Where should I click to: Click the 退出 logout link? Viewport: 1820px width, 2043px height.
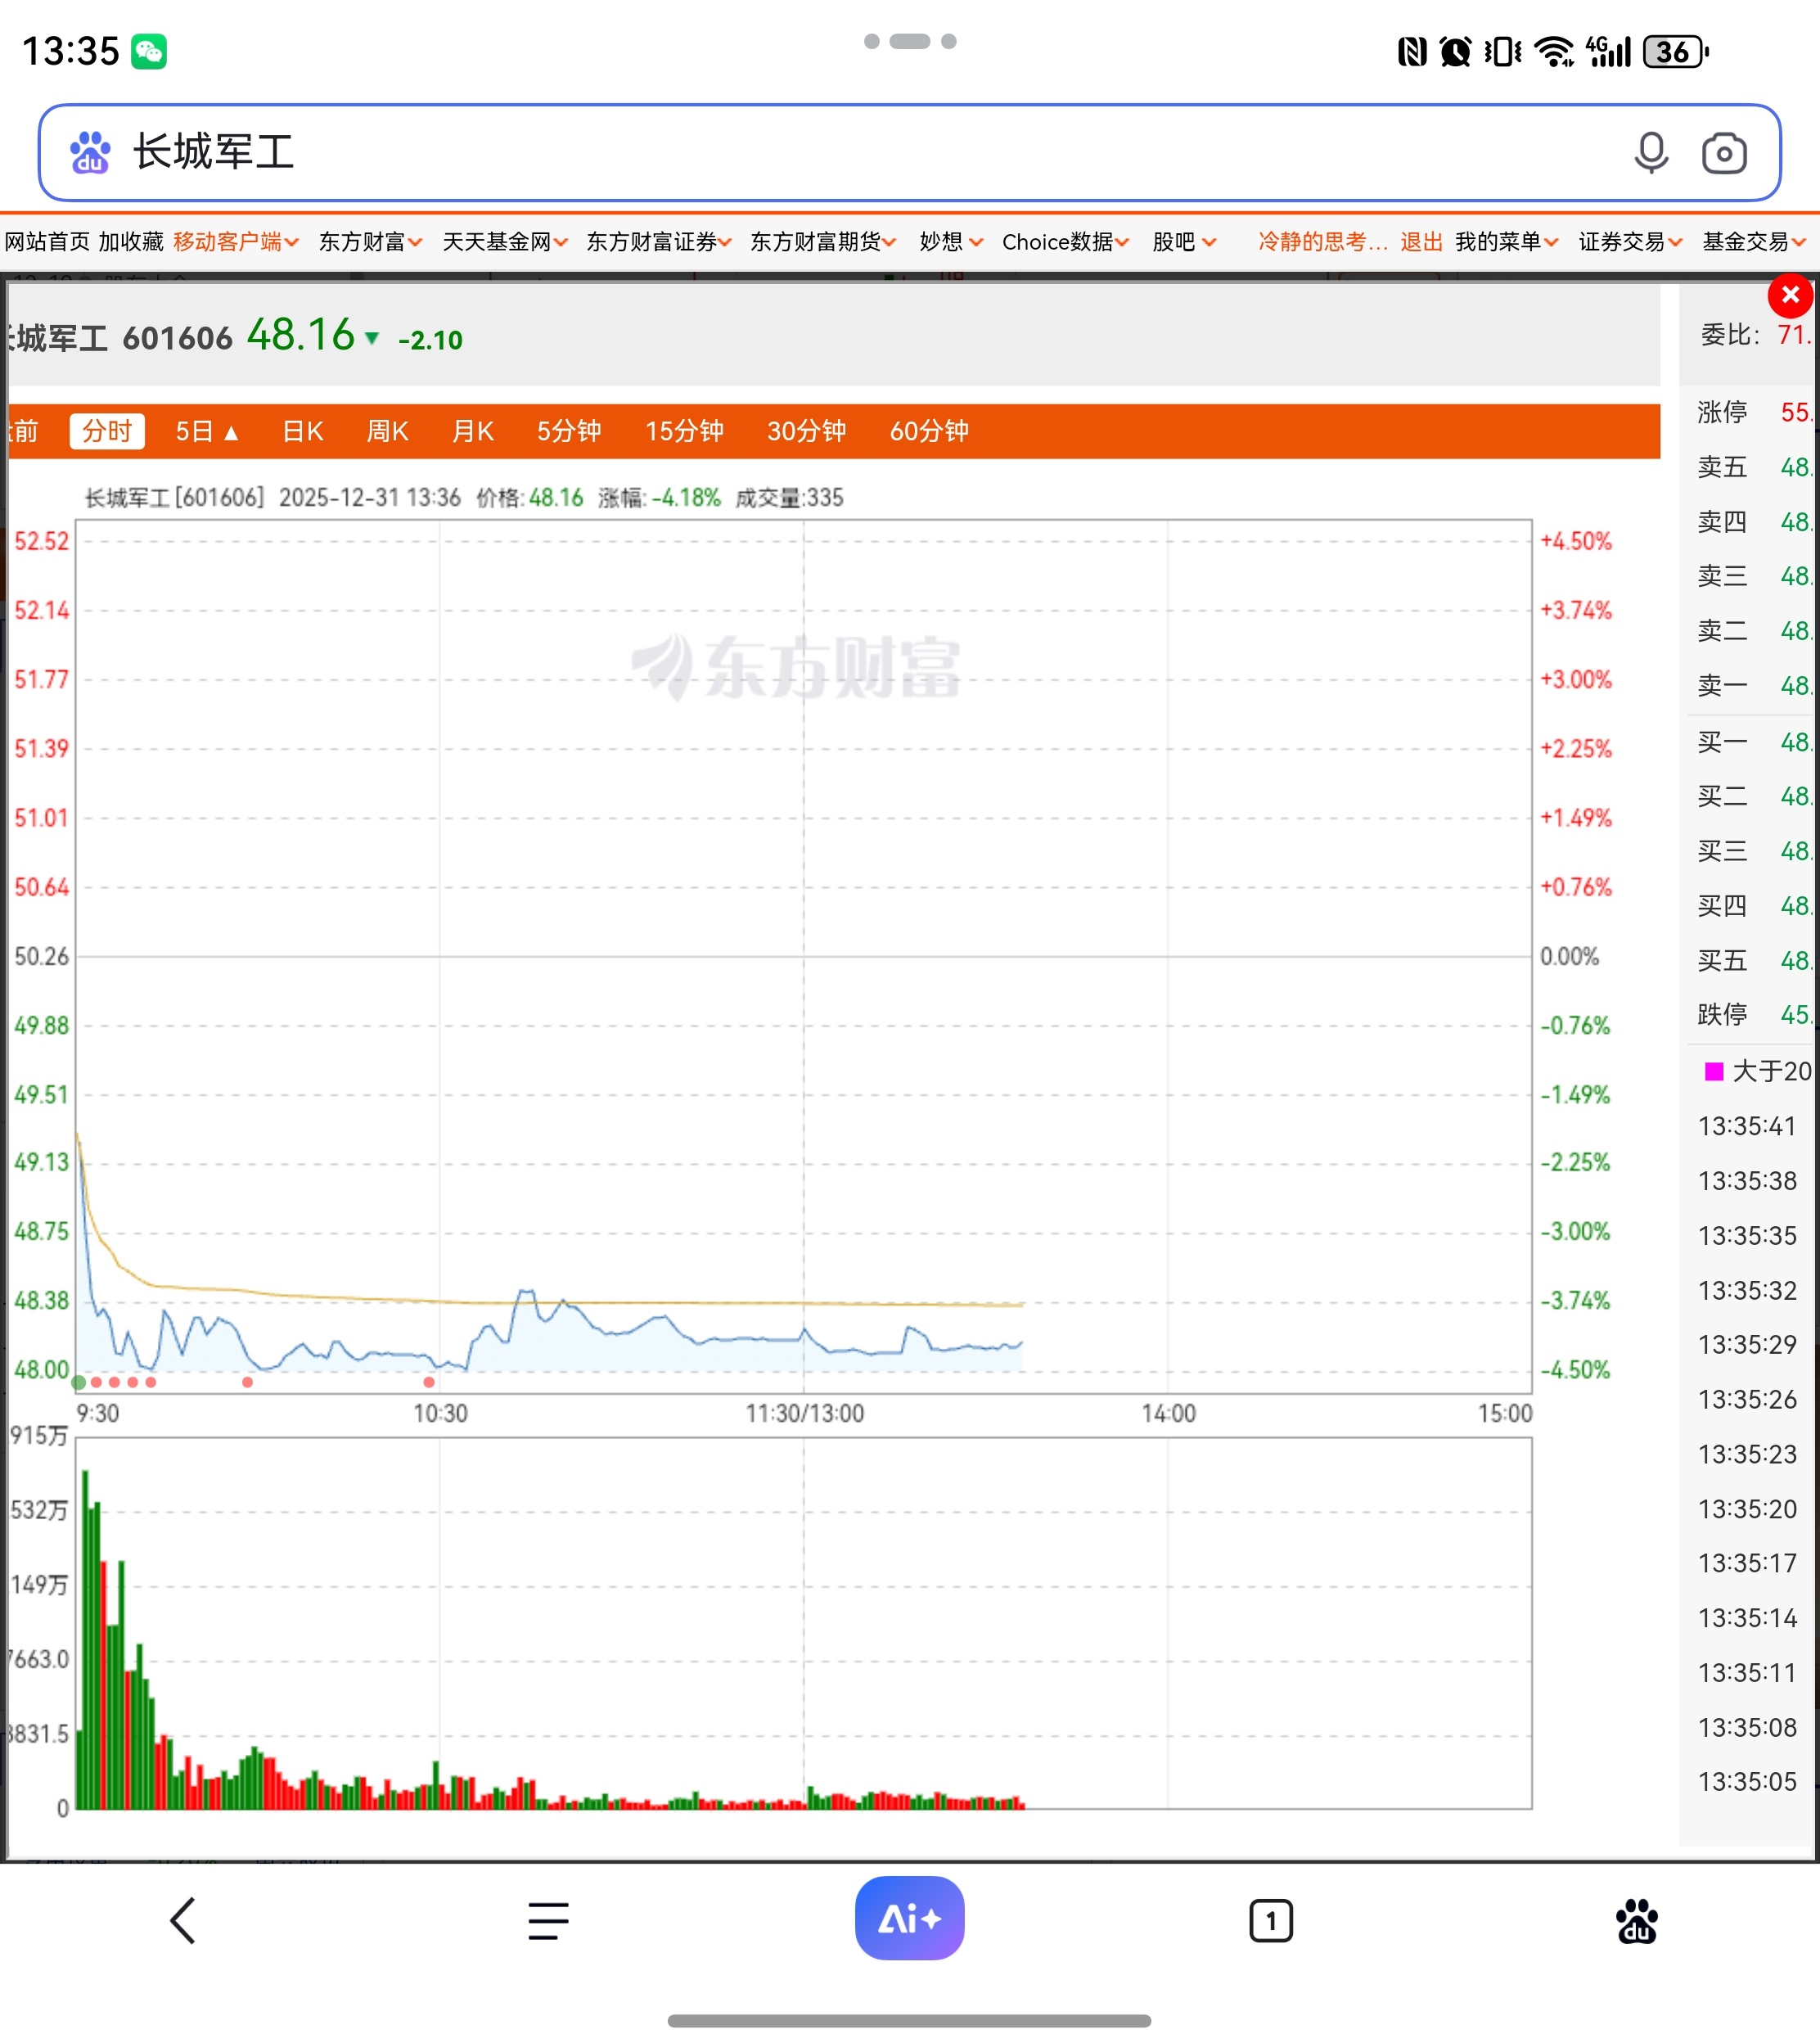point(1420,242)
